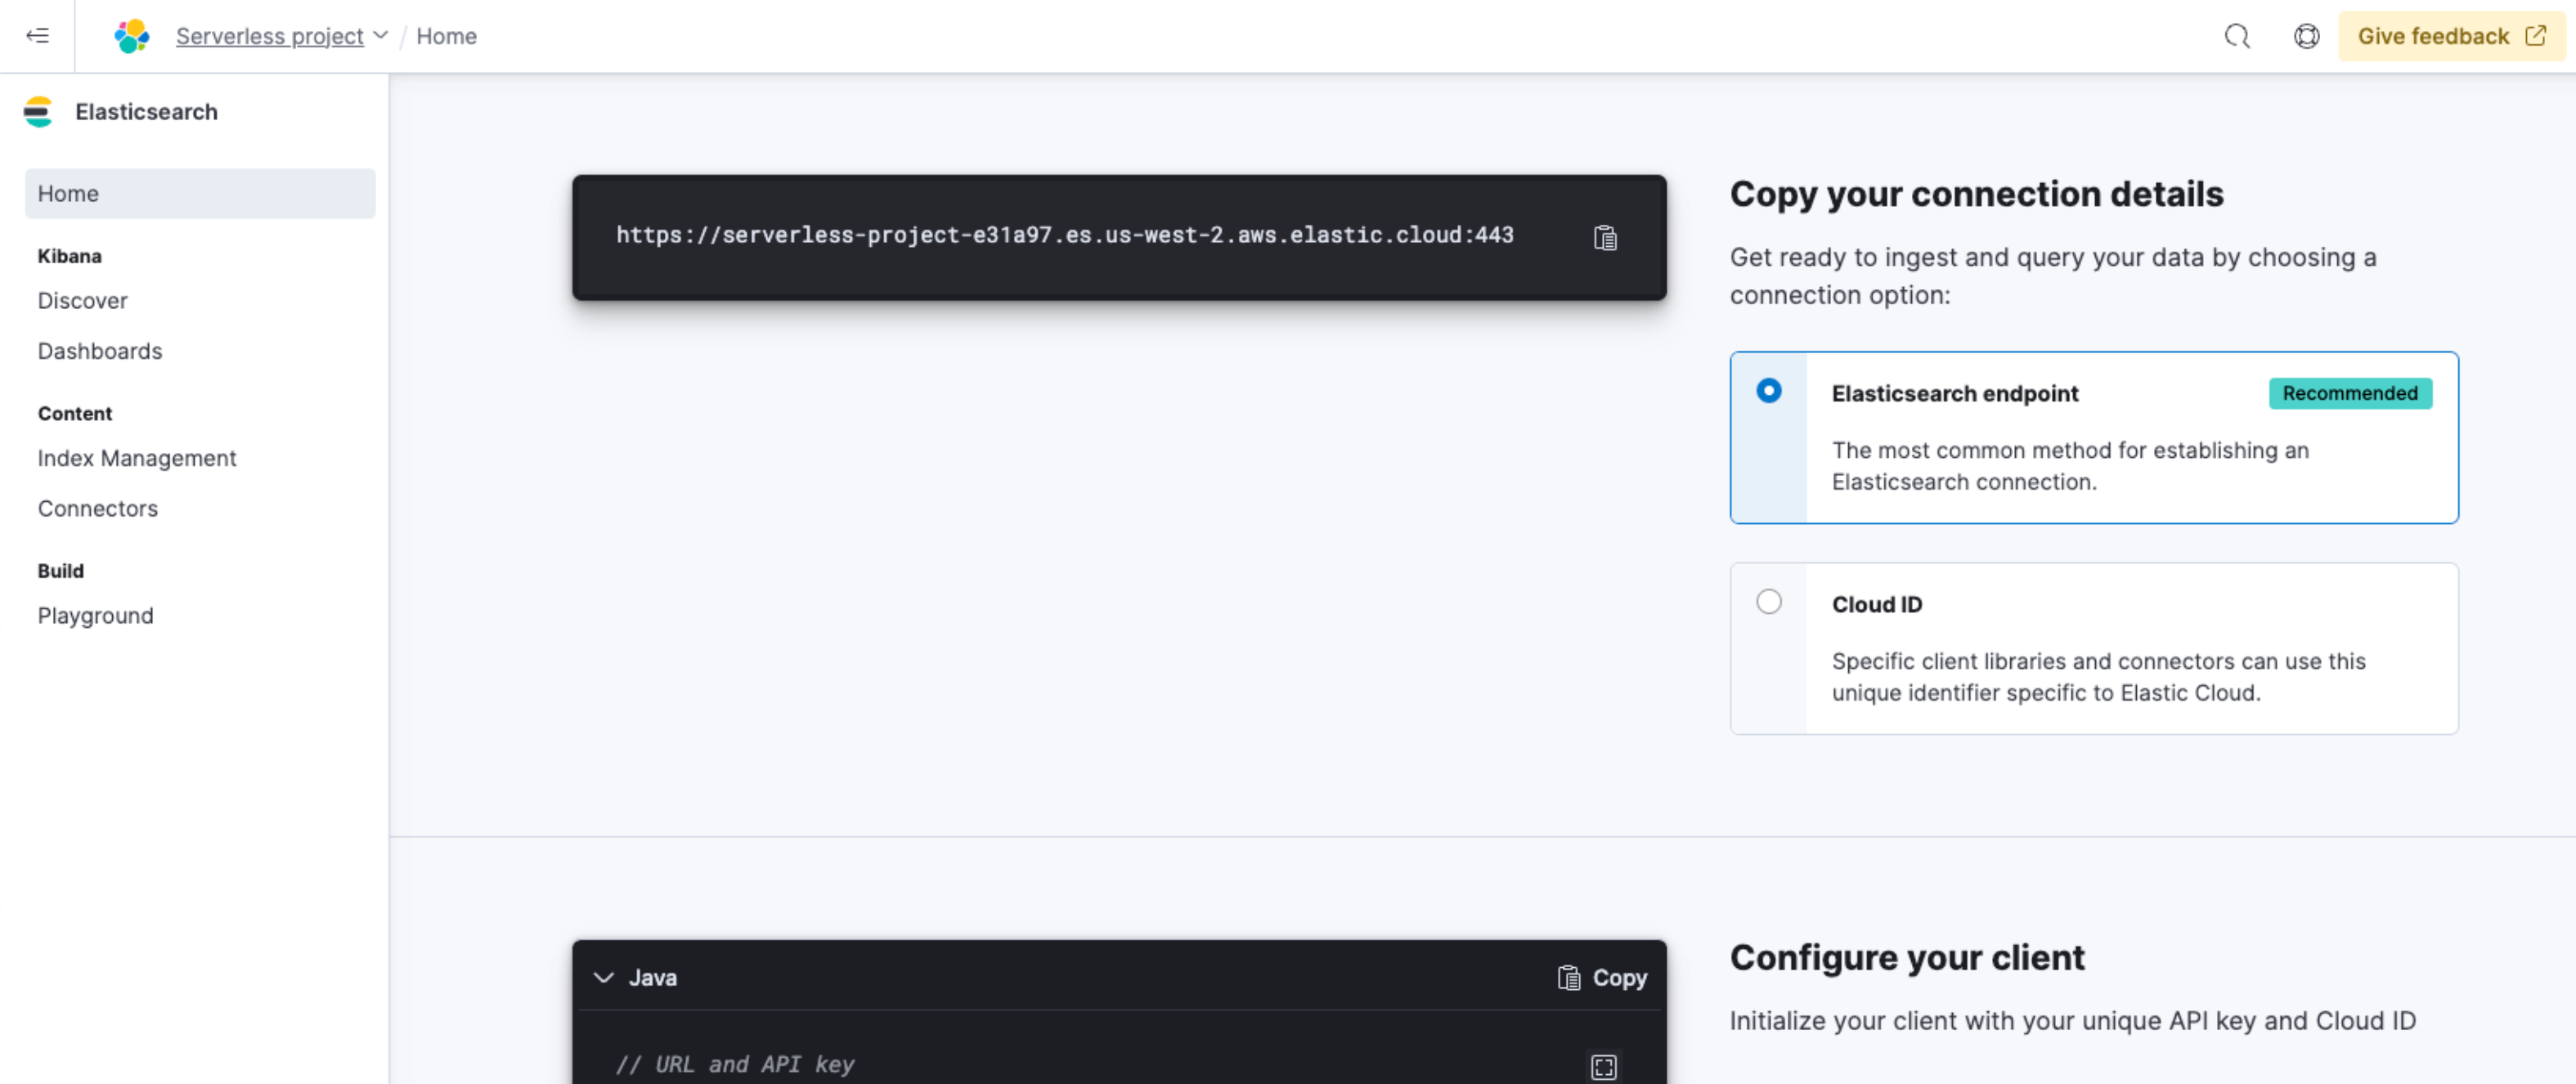Click the Elastic logo in the header
Image resolution: width=2576 pixels, height=1084 pixels.
(131, 36)
